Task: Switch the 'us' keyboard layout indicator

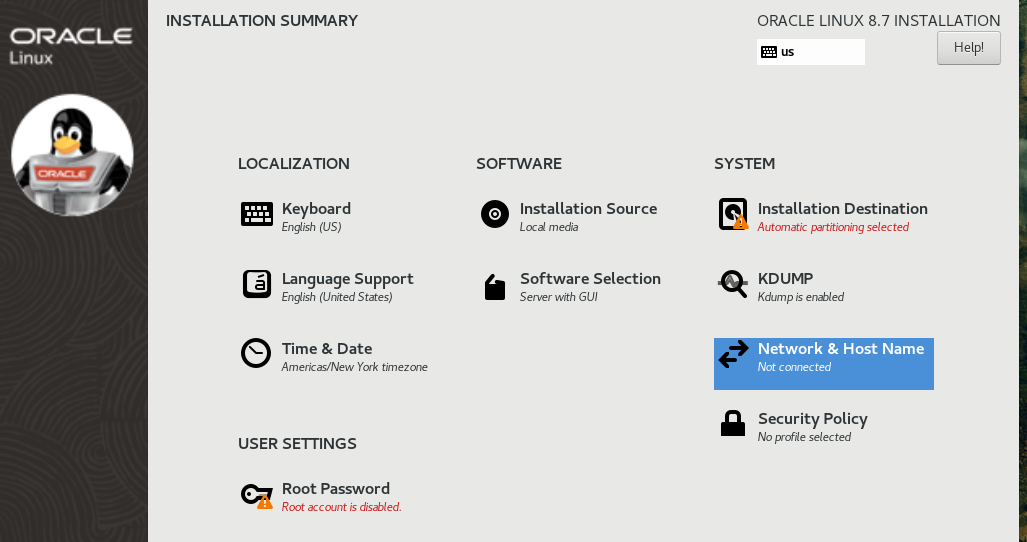Action: 810,52
